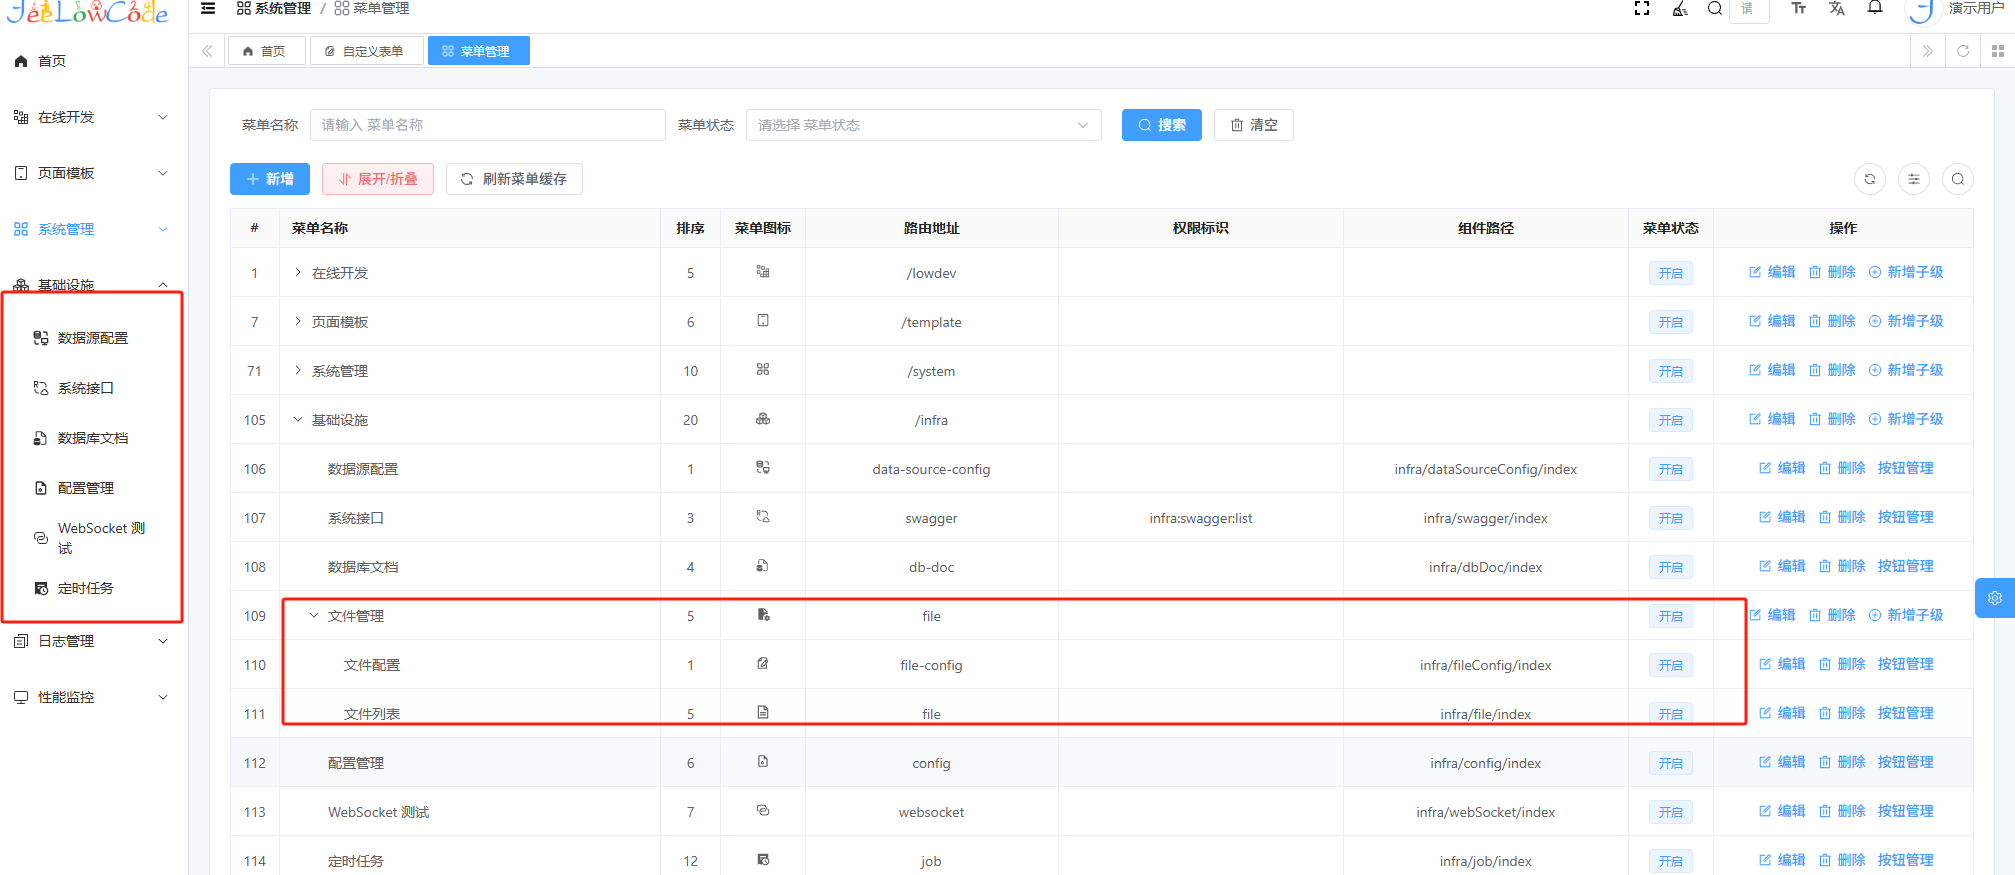Open the font size (Tt) setting
Viewport: 2015px width, 875px height.
pyautogui.click(x=1798, y=9)
